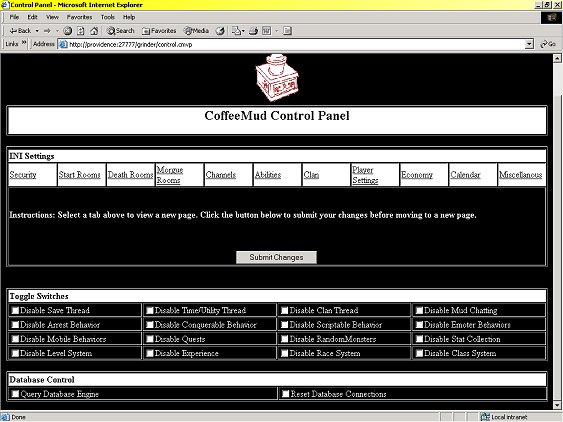
Task: Check Disable Emoter Behaviors
Action: click(x=419, y=325)
